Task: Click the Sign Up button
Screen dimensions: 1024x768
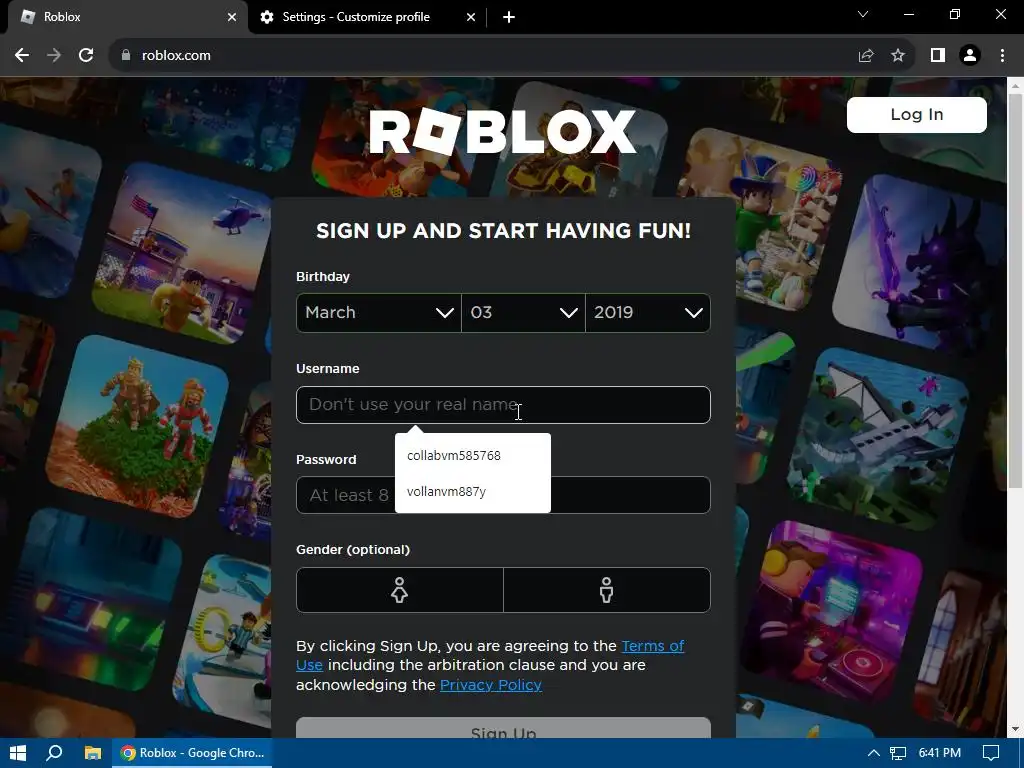Action: tap(503, 728)
